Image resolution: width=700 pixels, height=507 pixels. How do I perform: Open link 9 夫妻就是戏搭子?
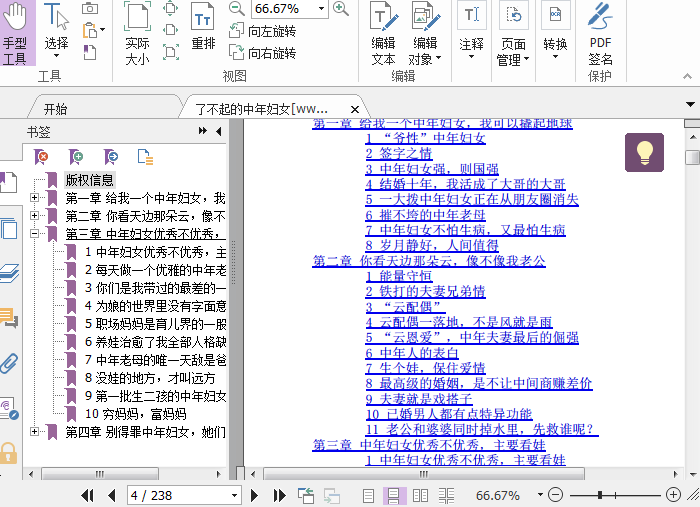coord(419,399)
